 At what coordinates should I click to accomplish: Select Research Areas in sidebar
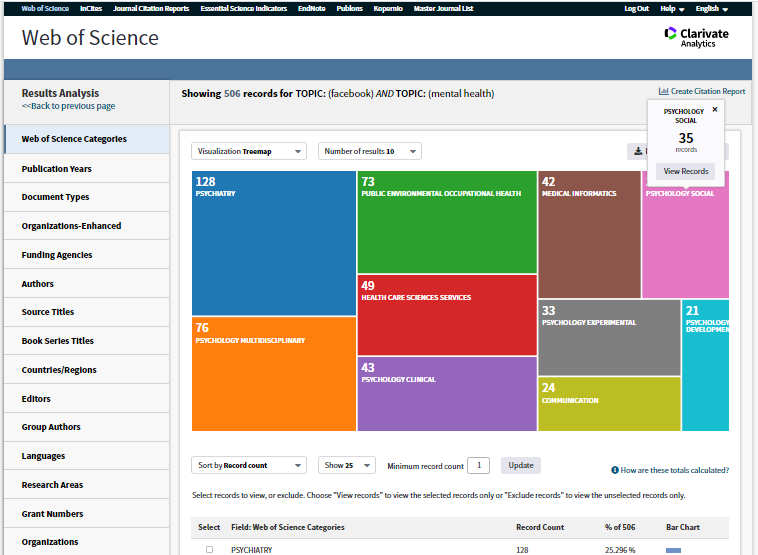coord(87,485)
